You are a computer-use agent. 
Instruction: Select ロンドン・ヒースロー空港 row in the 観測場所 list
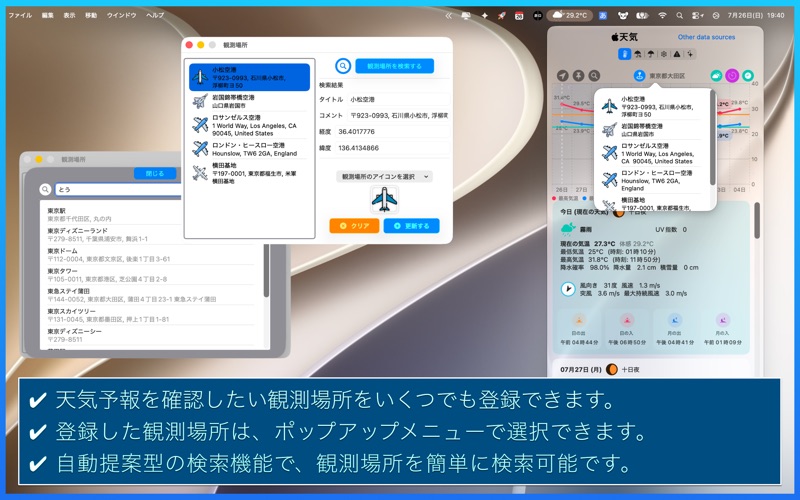(249, 149)
